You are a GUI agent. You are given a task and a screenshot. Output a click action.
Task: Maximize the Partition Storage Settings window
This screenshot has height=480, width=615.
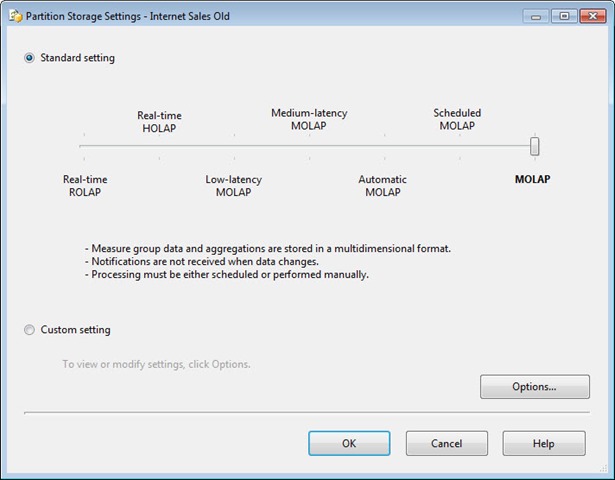pos(564,16)
